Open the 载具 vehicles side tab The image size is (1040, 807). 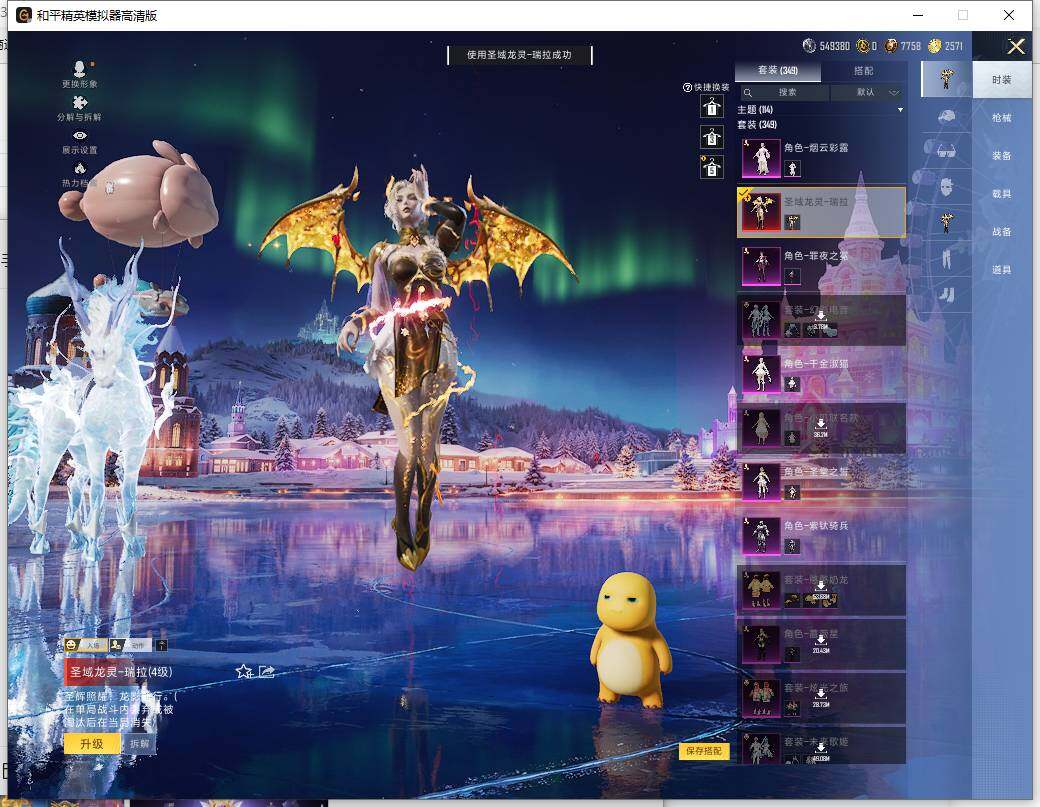tap(1001, 194)
